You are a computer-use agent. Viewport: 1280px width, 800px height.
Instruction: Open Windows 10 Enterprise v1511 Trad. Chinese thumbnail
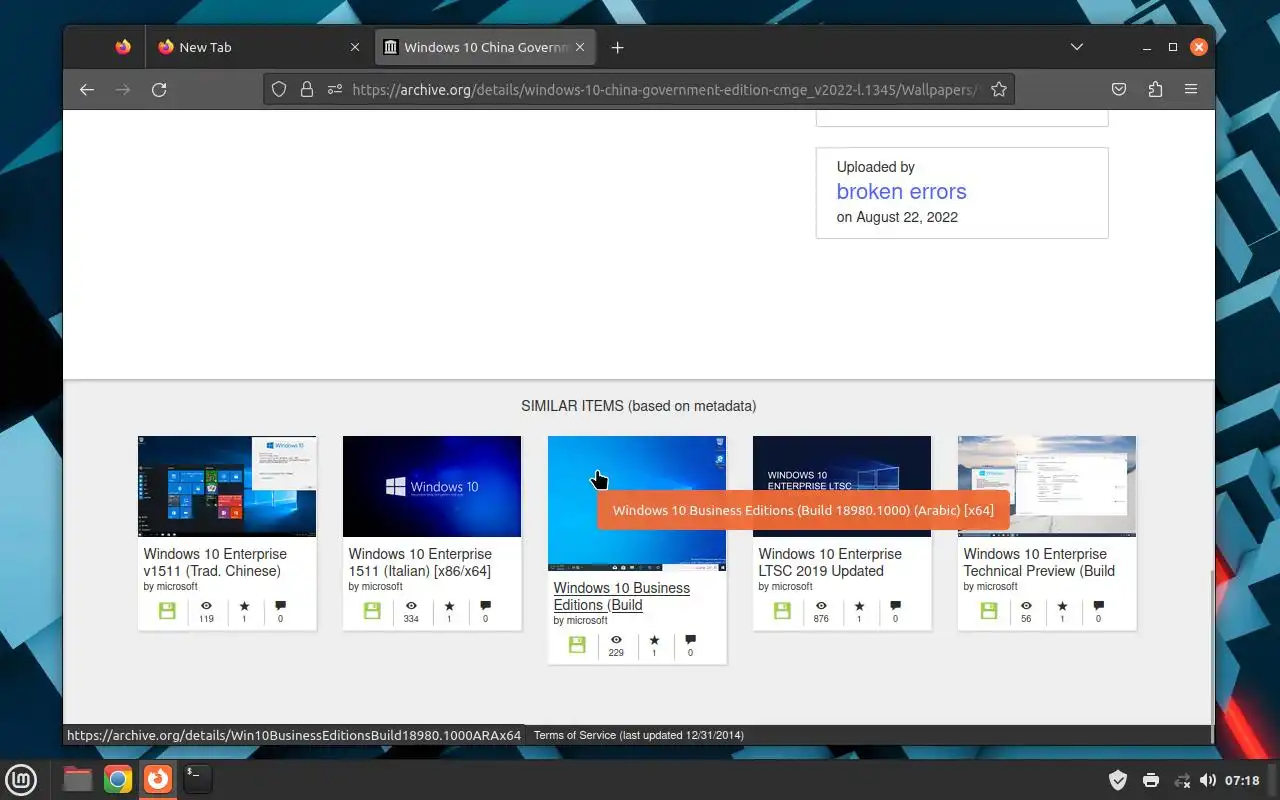[227, 486]
